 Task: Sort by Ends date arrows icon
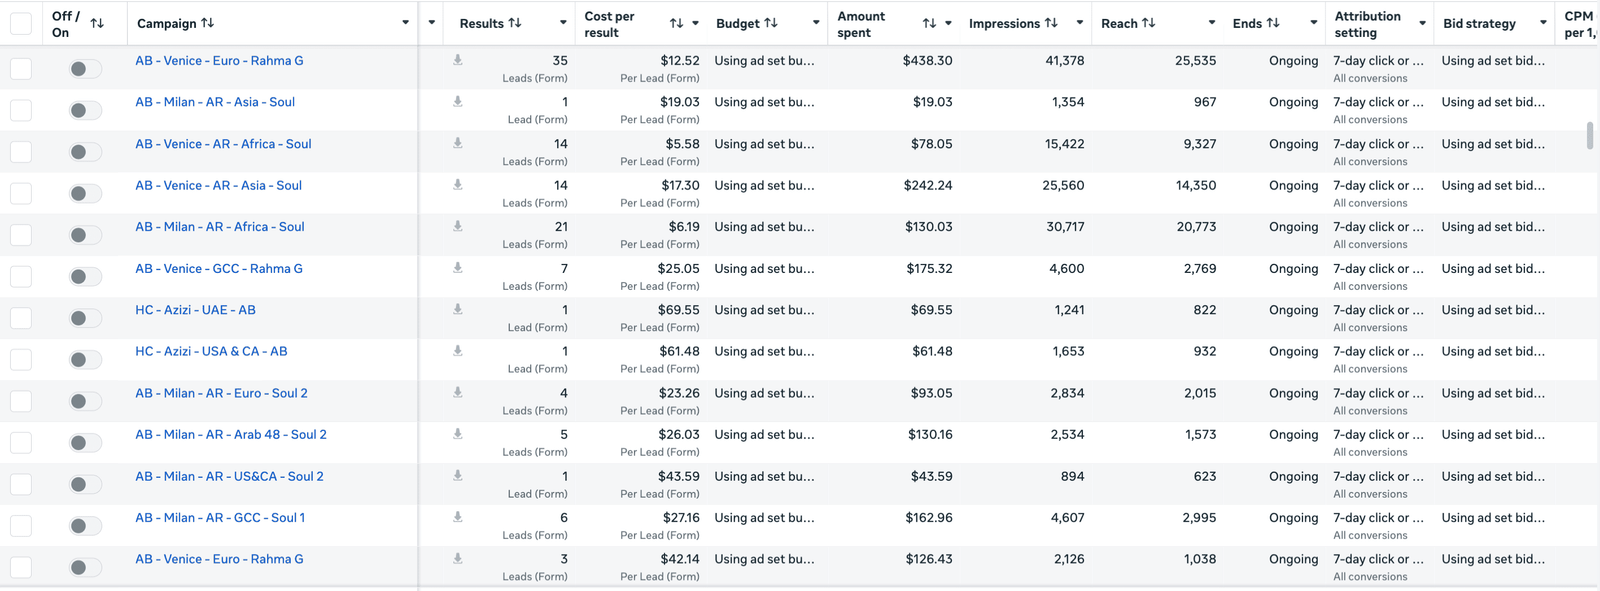point(1273,23)
